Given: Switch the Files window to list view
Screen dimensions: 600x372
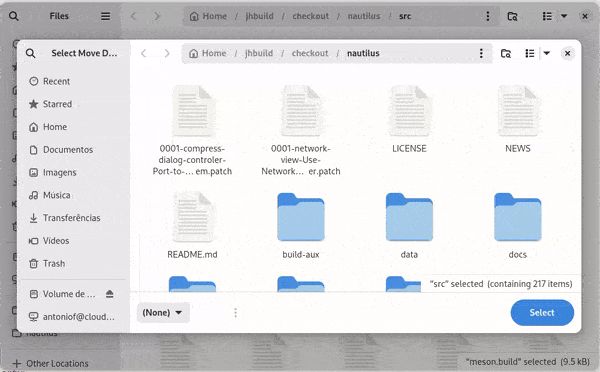Looking at the screenshot, I should tap(547, 16).
